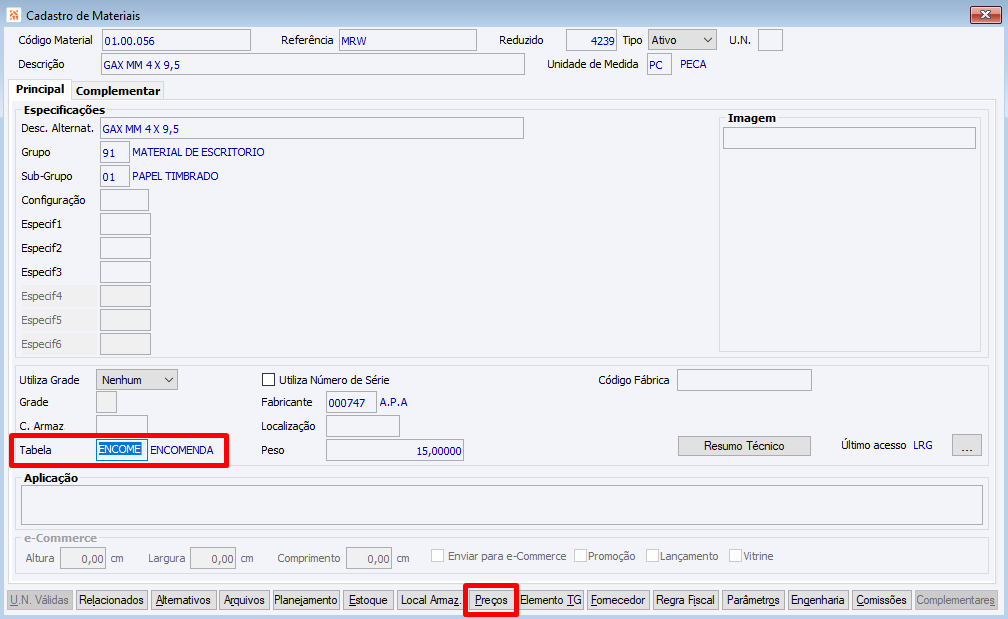Enable Enviar para e-Commerce checkbox
This screenshot has height=619, width=1008.
(x=437, y=556)
